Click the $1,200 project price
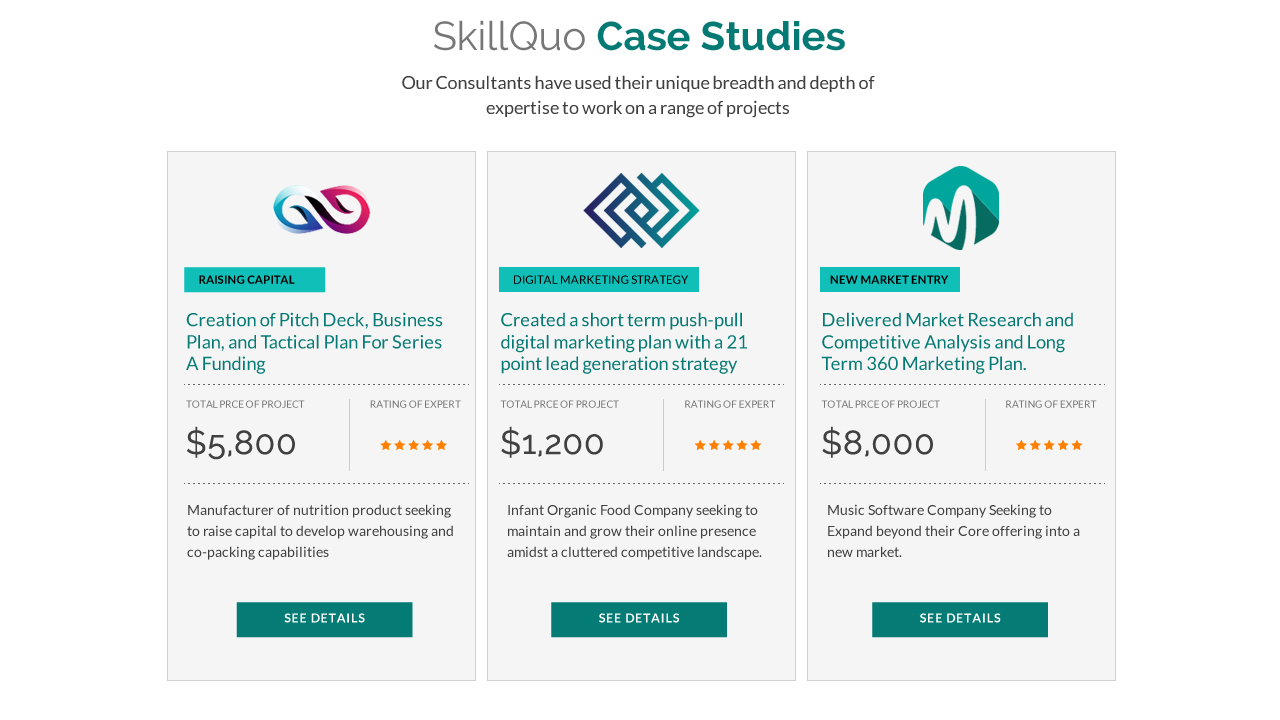 (x=552, y=443)
